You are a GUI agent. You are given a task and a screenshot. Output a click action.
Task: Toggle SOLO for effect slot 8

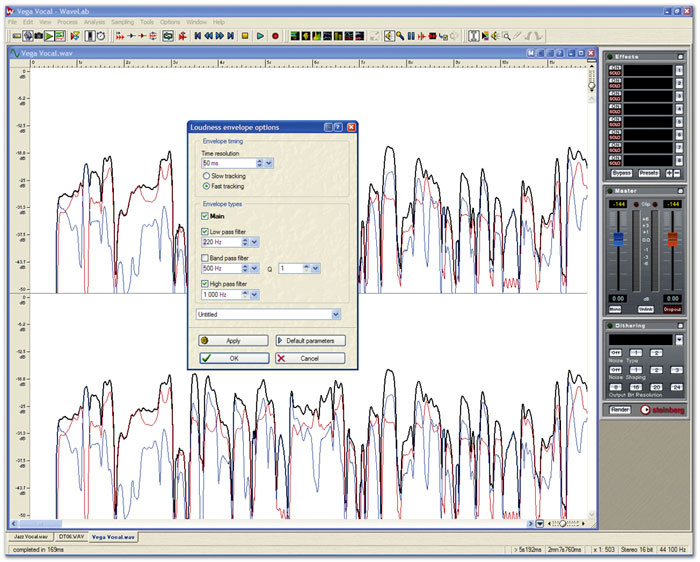point(615,163)
